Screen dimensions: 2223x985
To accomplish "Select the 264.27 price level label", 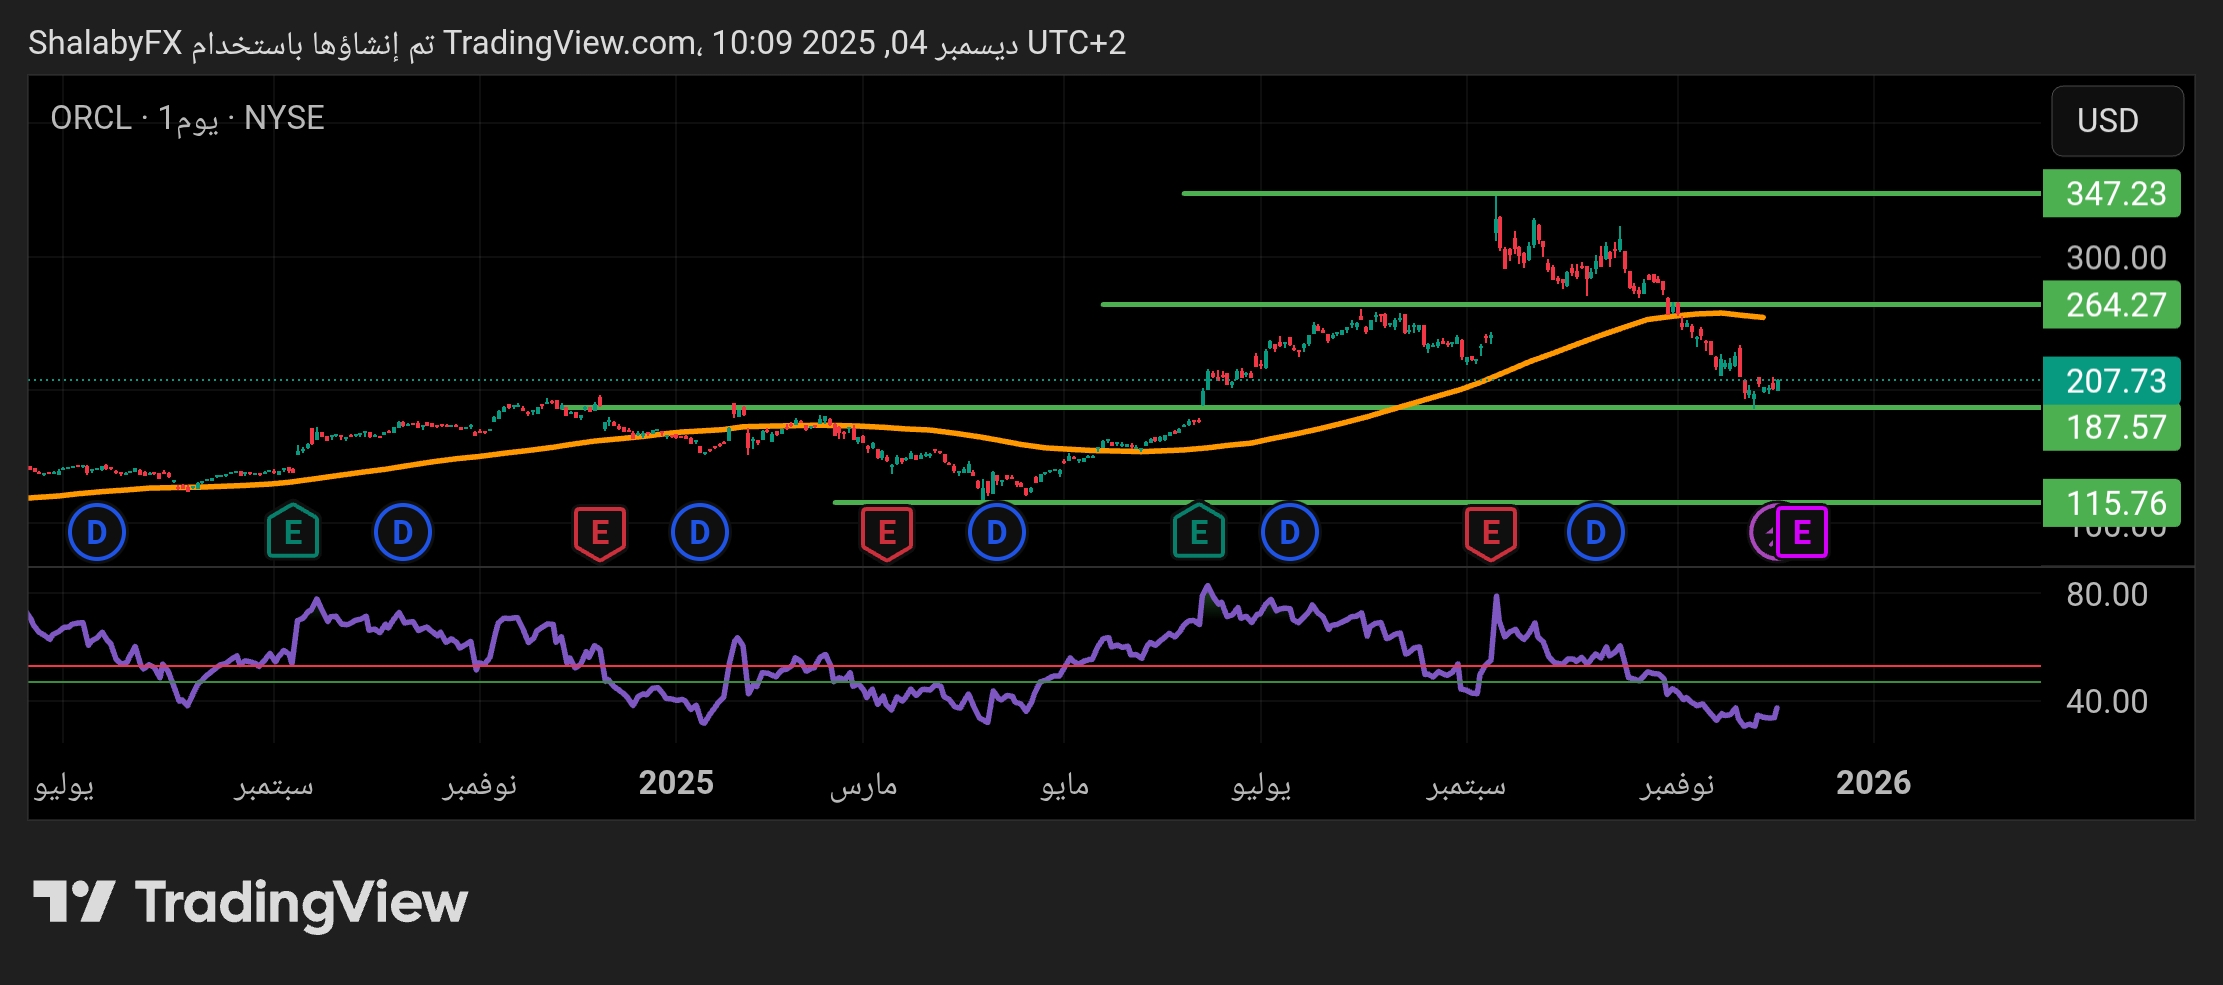I will (2112, 305).
